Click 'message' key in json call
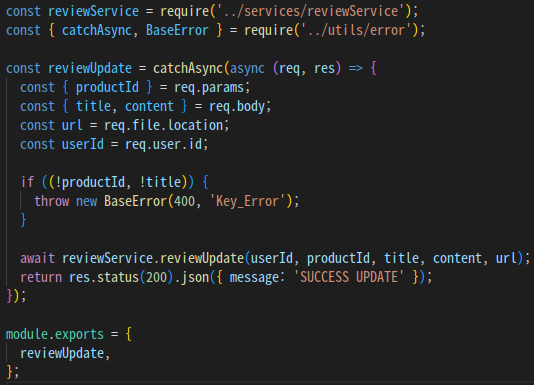Viewport: 534px width, 385px height. point(254,278)
